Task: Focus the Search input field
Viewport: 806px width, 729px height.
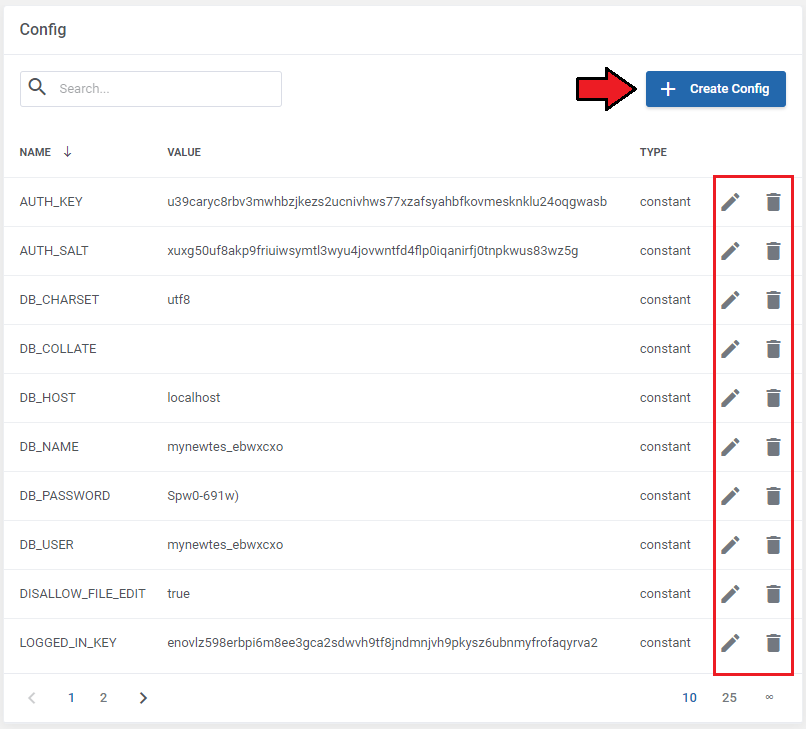Action: pos(151,89)
